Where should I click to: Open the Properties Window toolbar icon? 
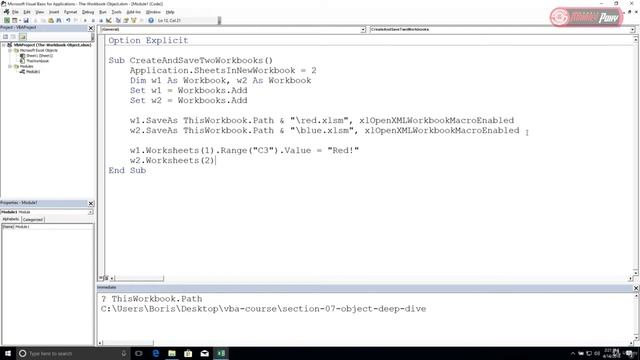tap(126, 20)
